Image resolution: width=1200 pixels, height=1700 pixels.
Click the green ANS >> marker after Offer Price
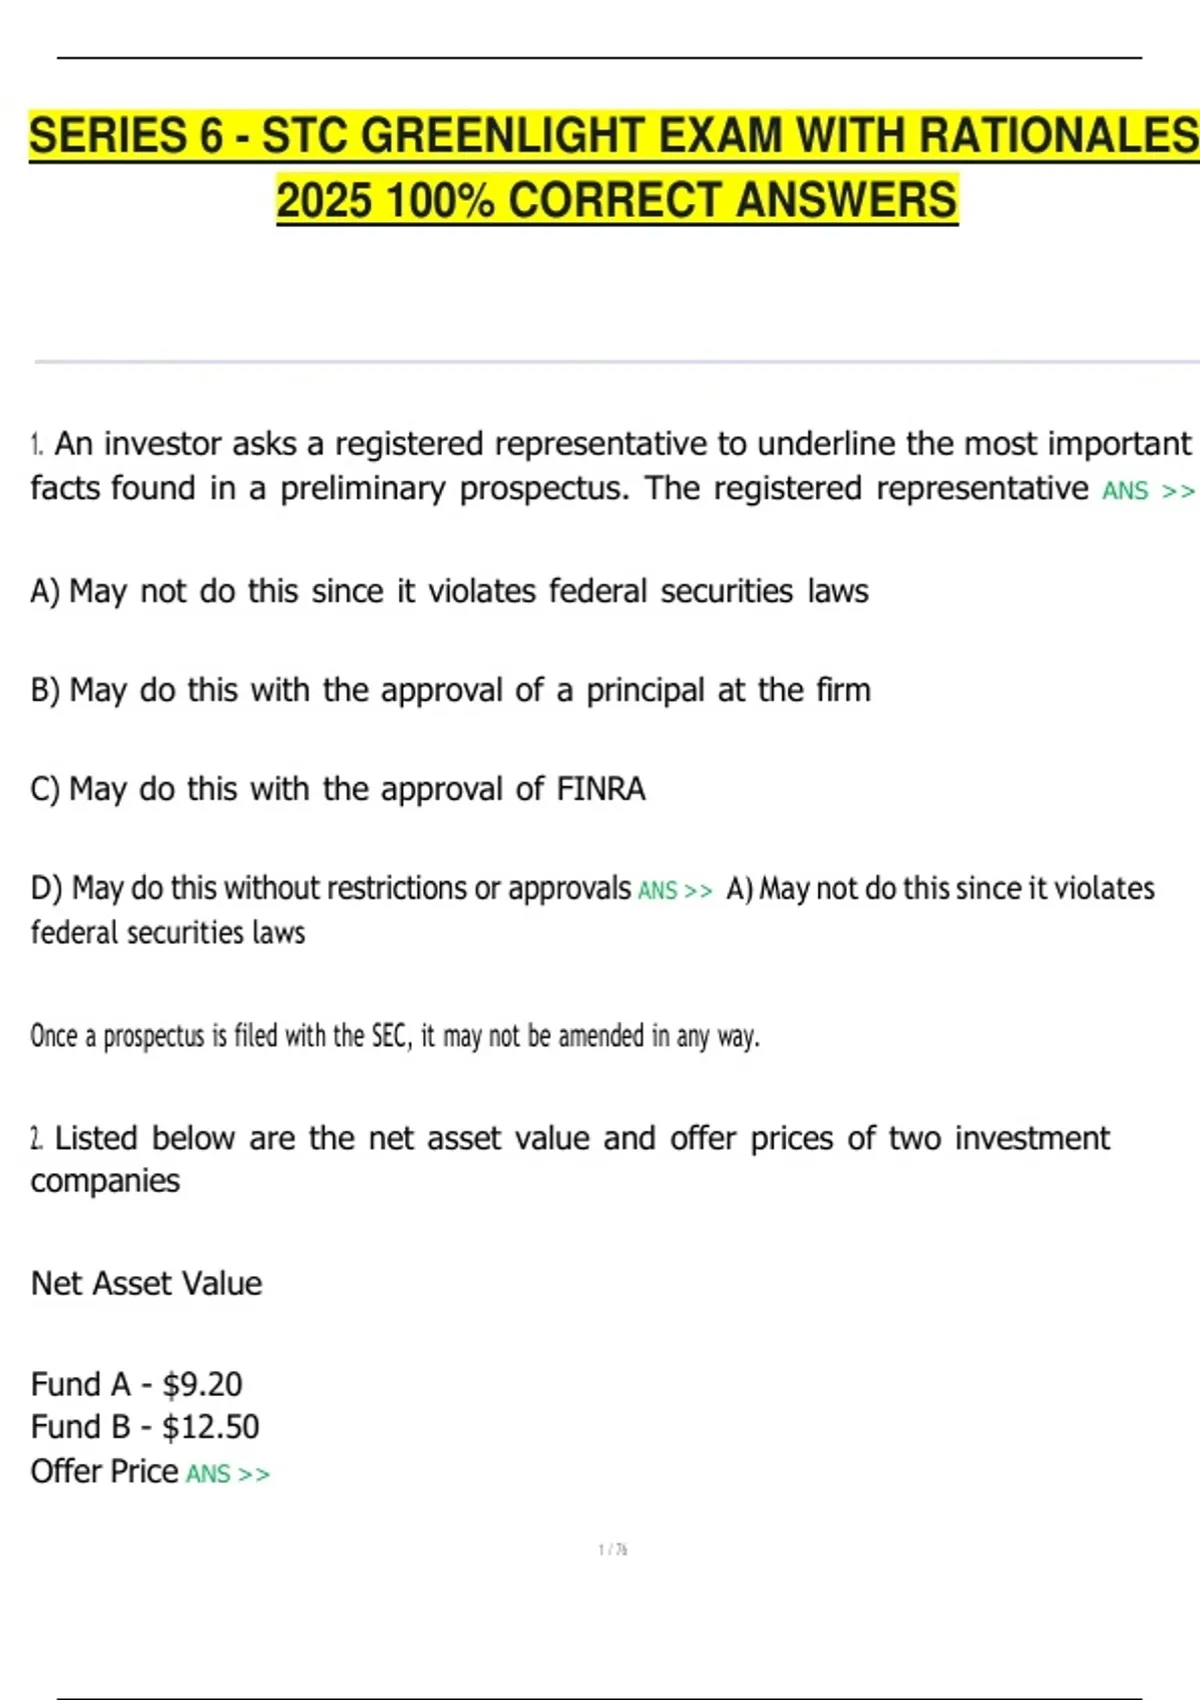pyautogui.click(x=228, y=1474)
